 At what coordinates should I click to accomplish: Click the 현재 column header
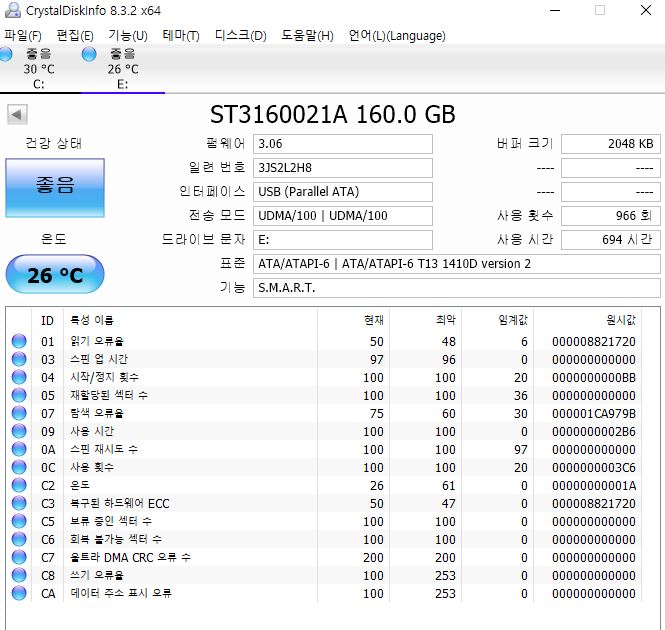pyautogui.click(x=353, y=320)
